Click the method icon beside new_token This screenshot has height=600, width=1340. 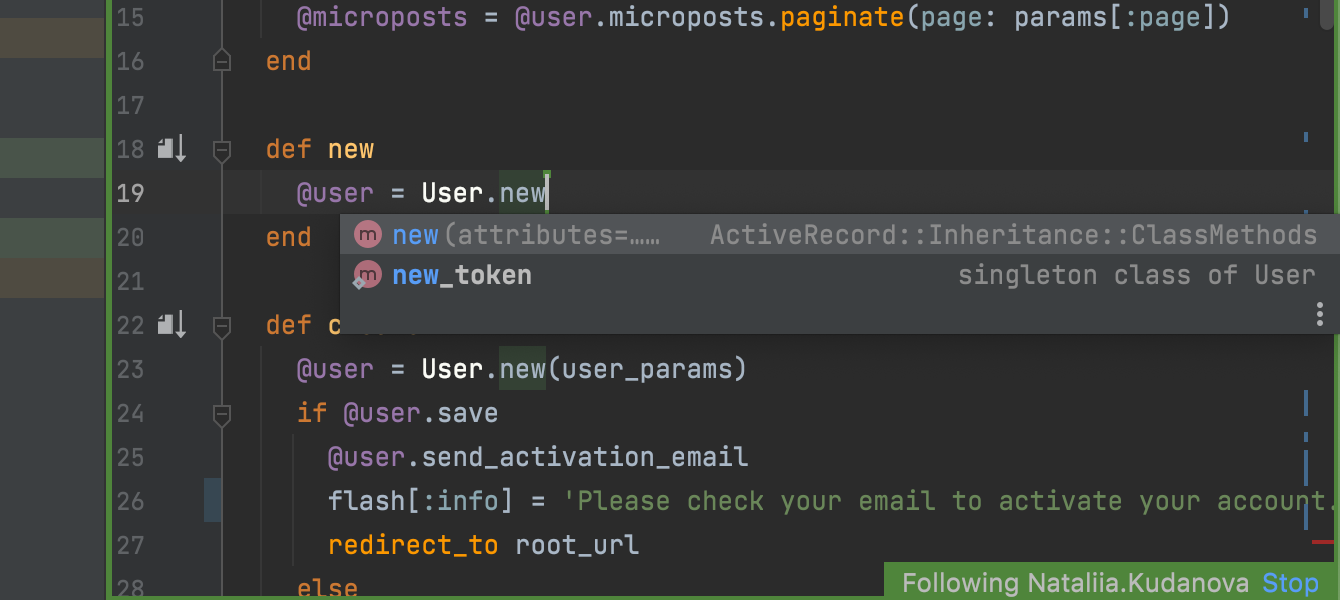pyautogui.click(x=368, y=275)
